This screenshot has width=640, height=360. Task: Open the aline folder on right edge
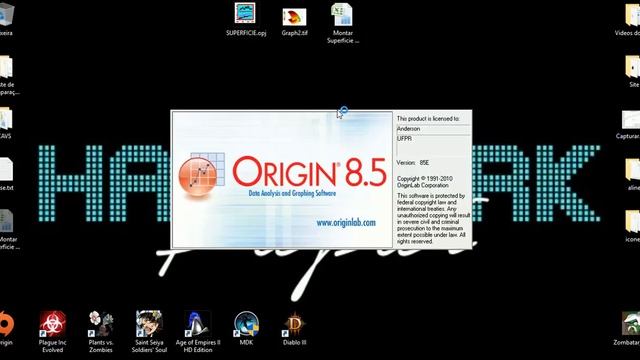[x=632, y=175]
